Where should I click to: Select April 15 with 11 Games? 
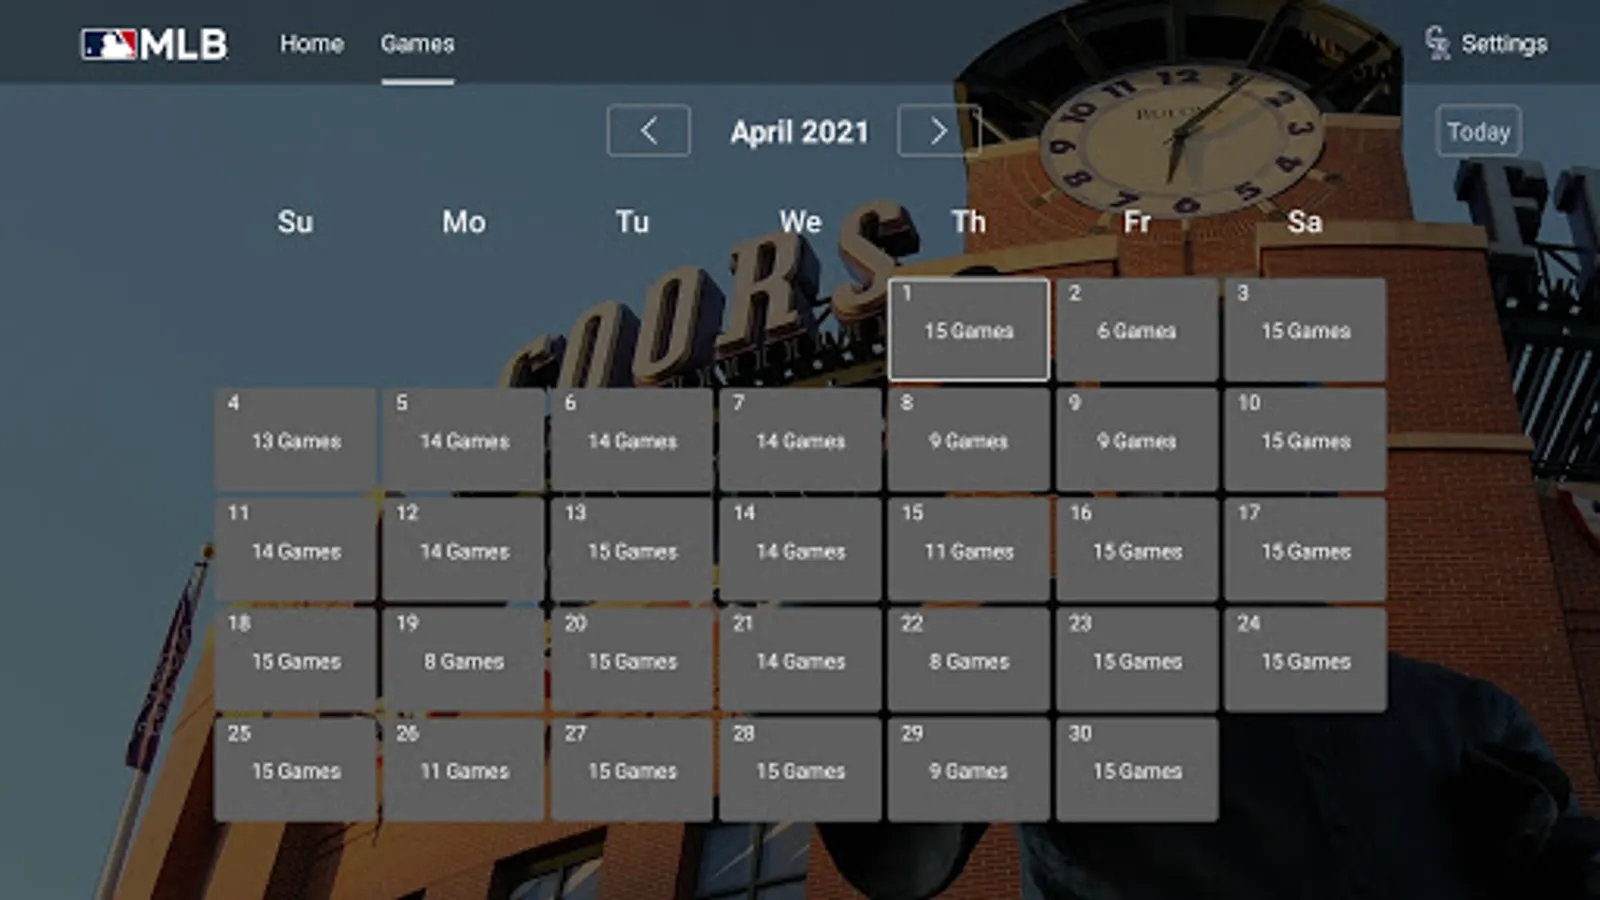969,550
